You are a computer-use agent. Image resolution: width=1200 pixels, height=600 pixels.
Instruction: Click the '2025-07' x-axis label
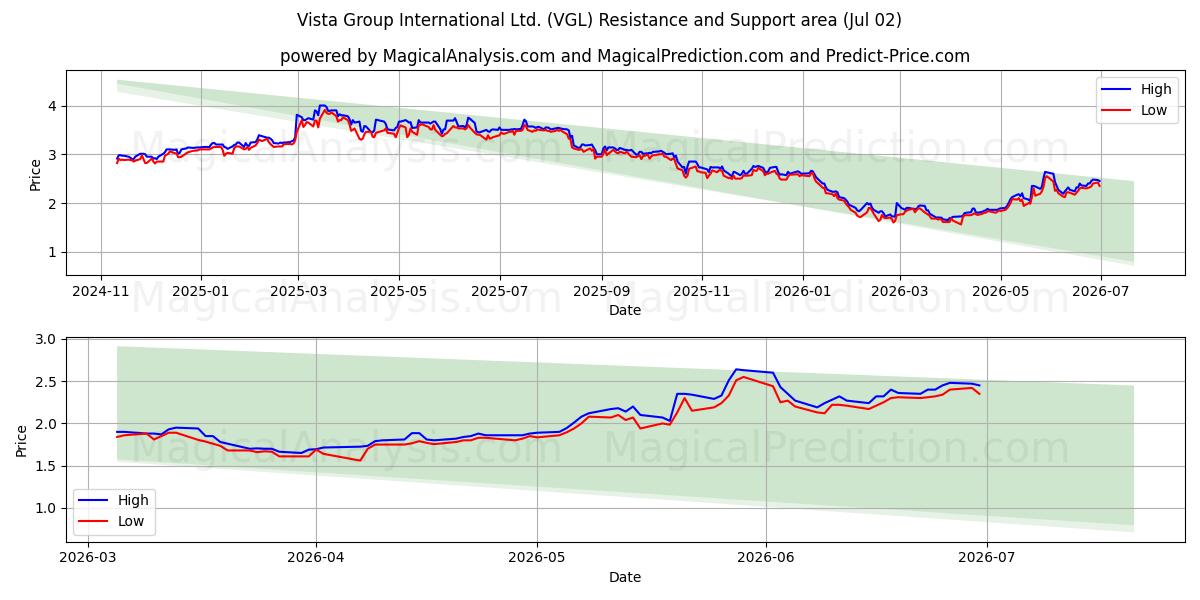click(x=499, y=292)
